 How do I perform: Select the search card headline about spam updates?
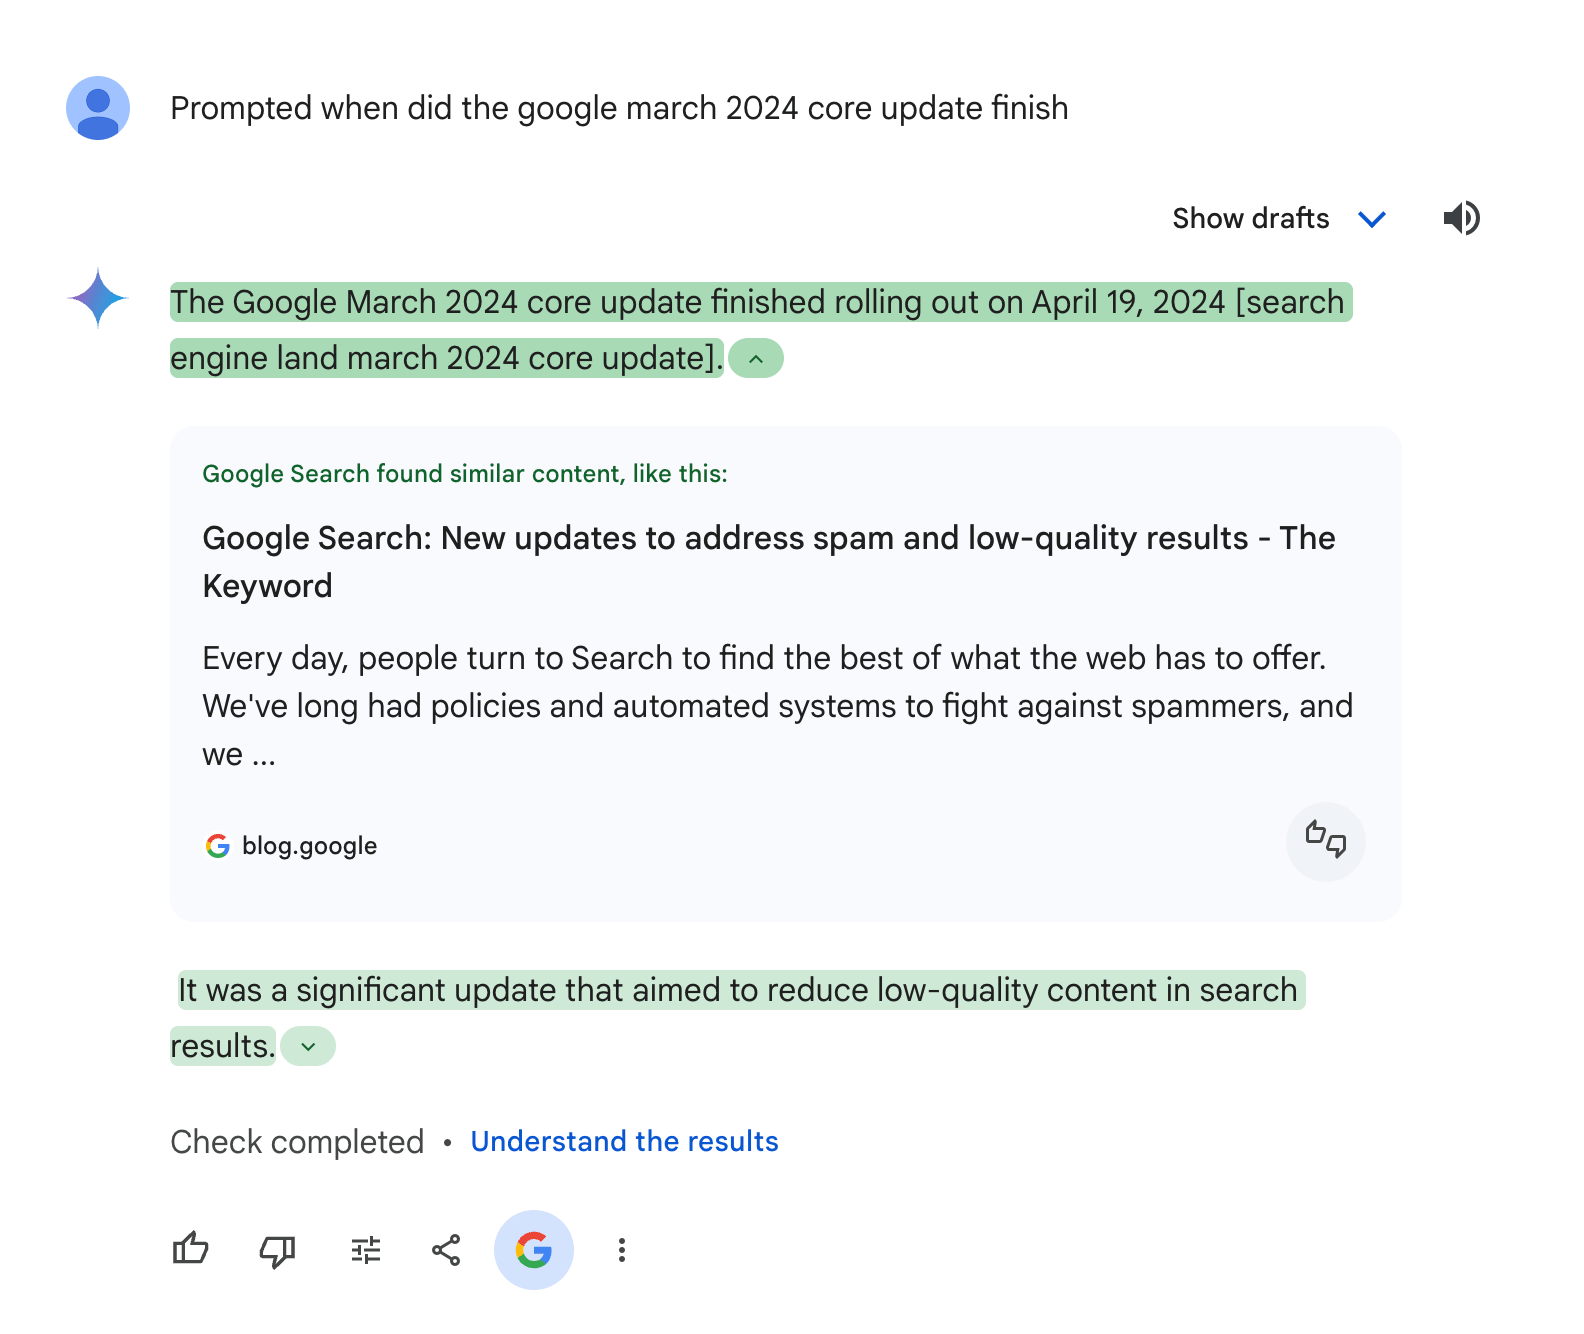click(x=768, y=560)
